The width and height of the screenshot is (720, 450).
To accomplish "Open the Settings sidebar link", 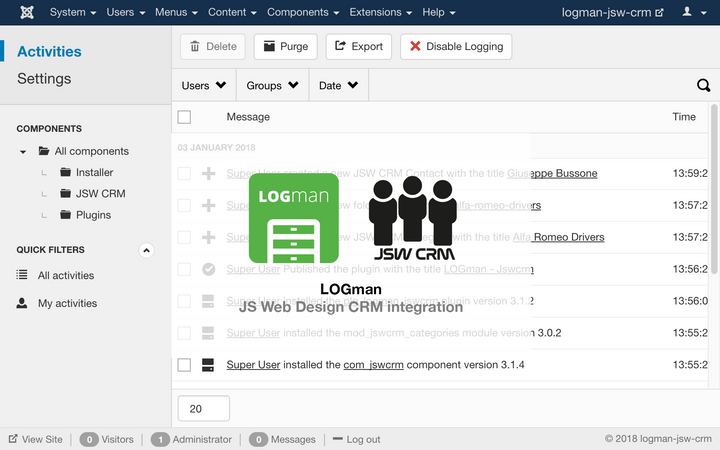I will point(44,79).
